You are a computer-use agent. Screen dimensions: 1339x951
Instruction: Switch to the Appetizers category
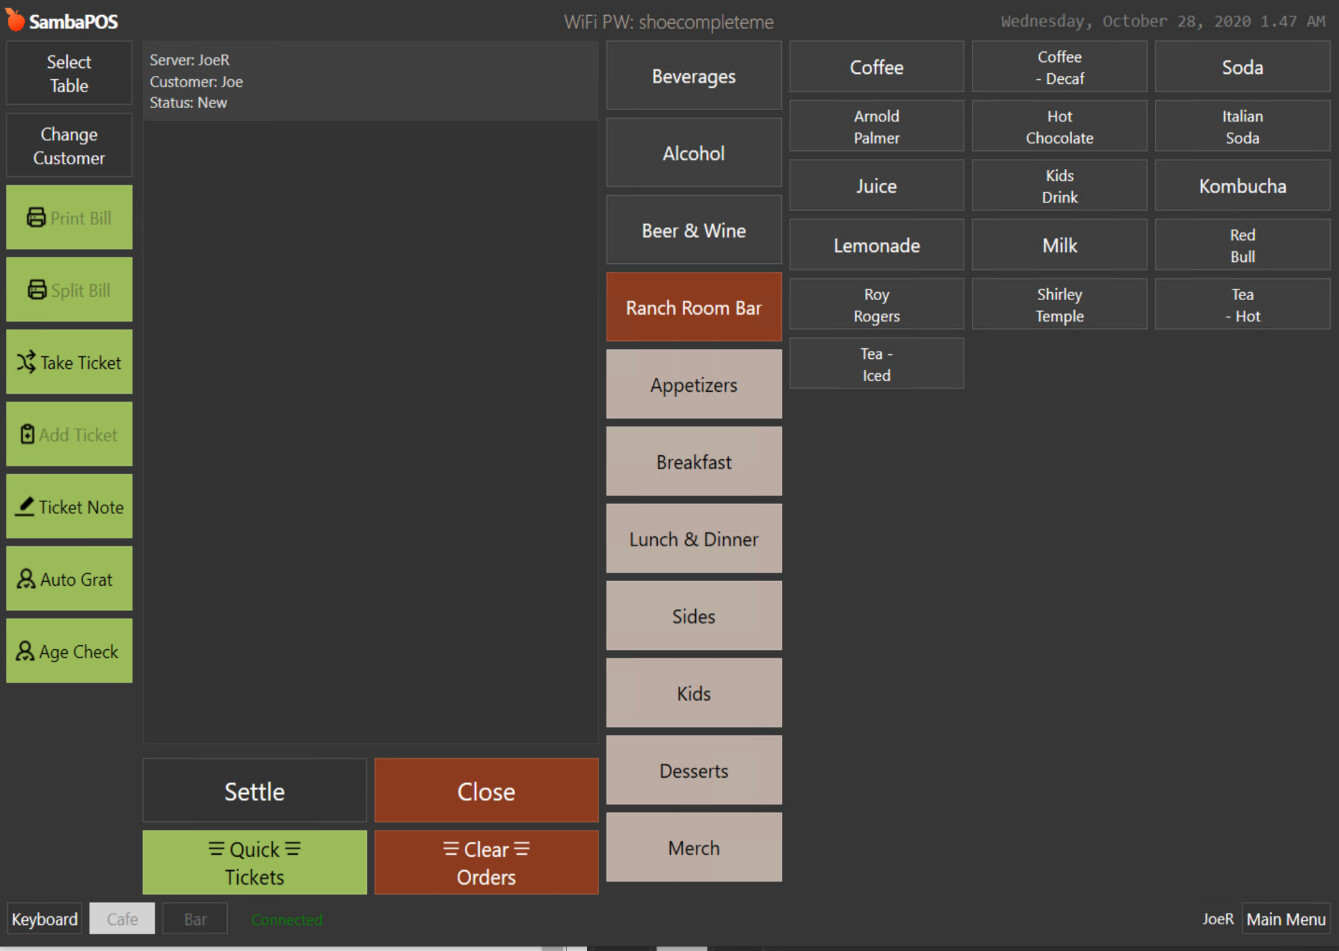coord(693,384)
